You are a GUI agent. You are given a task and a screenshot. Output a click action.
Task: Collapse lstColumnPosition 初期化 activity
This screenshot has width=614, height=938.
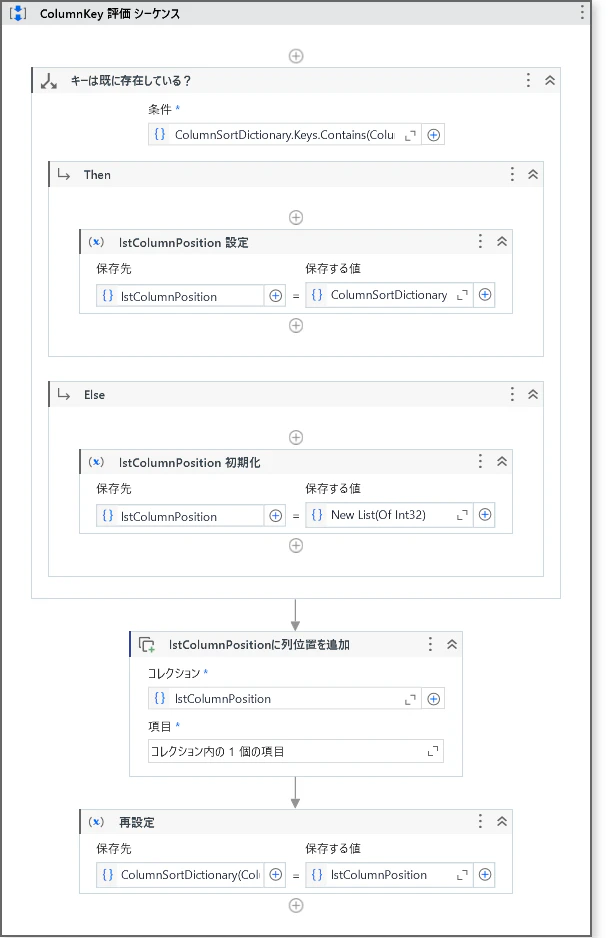[501, 461]
